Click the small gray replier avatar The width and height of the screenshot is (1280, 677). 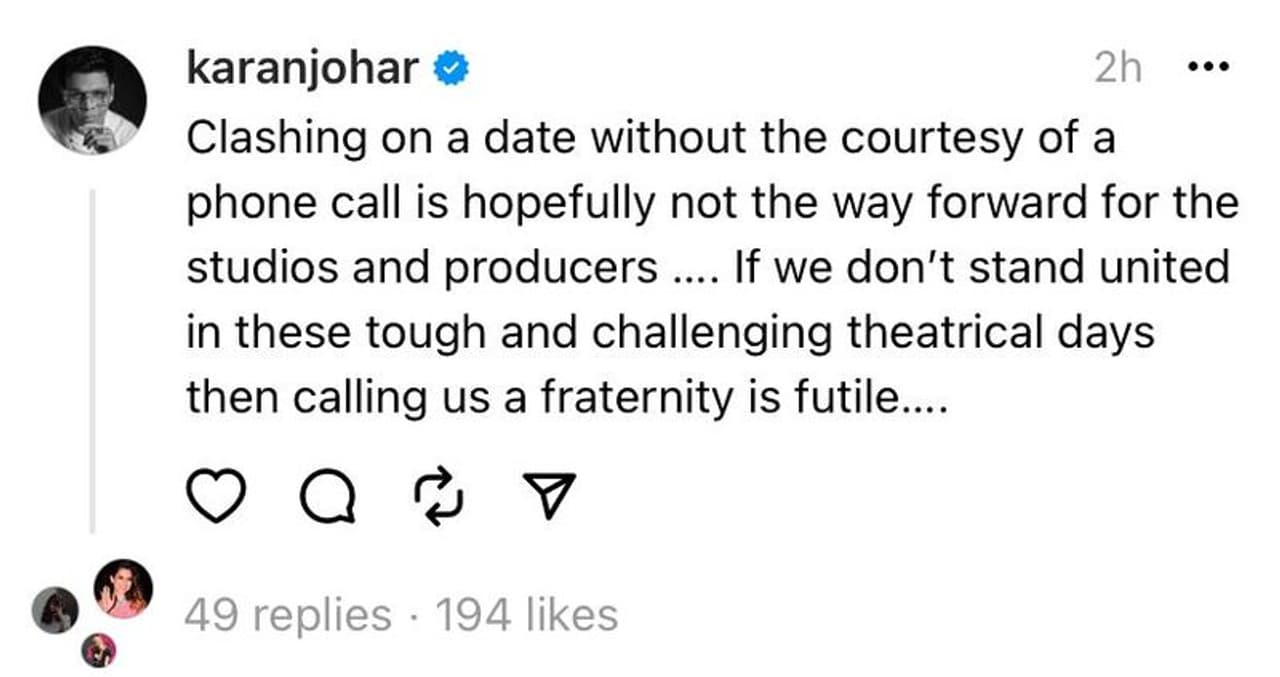tap(56, 609)
